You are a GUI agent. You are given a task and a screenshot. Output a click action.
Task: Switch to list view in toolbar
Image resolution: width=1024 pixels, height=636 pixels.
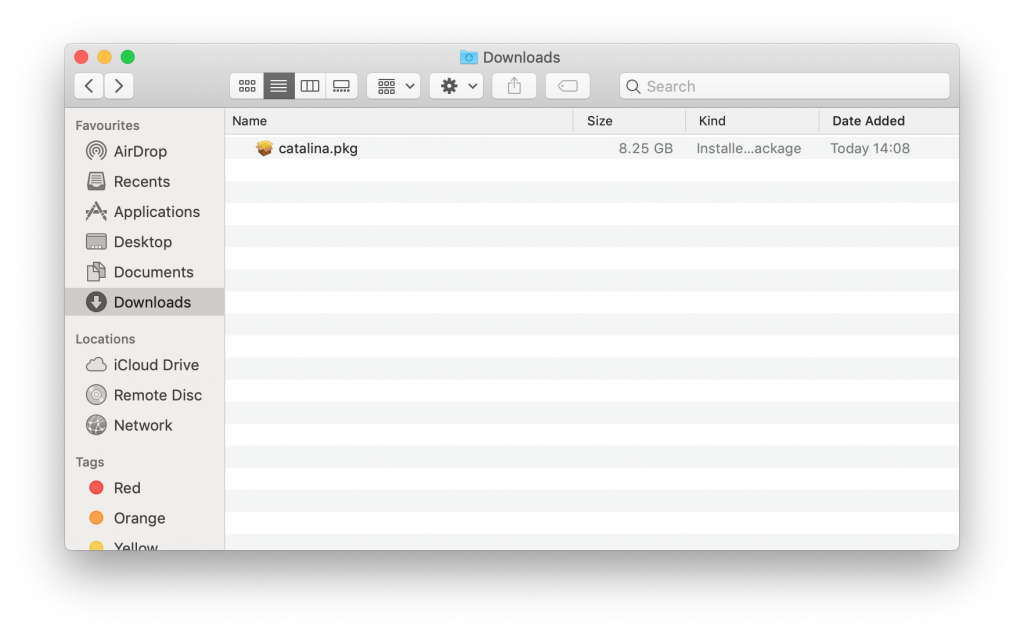[x=279, y=86]
